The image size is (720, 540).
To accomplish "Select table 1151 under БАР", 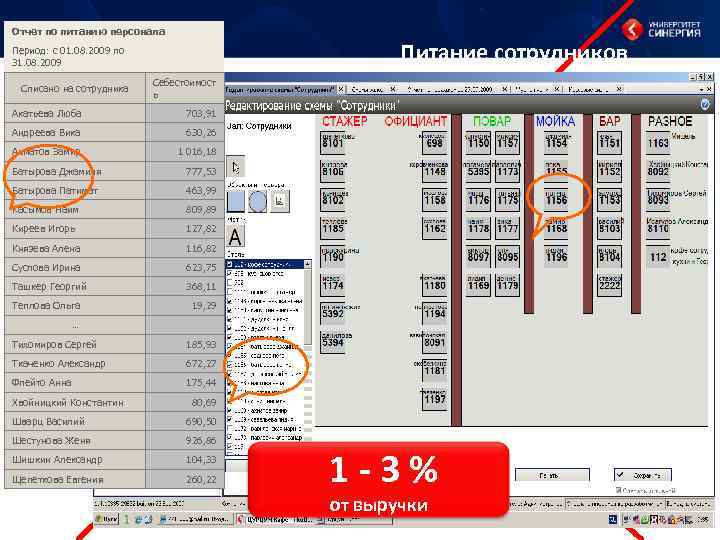I will pos(610,143).
